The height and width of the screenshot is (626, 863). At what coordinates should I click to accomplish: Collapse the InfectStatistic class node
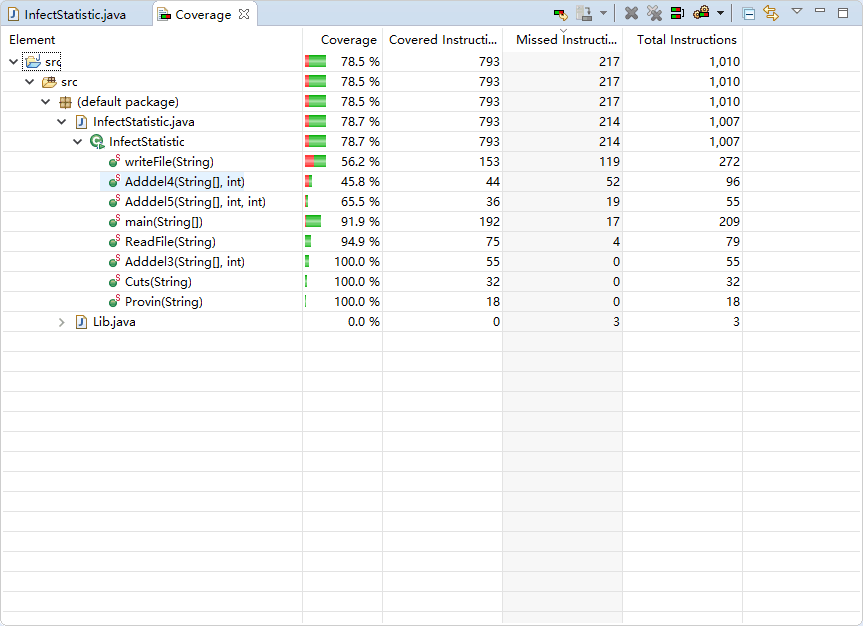coord(78,142)
